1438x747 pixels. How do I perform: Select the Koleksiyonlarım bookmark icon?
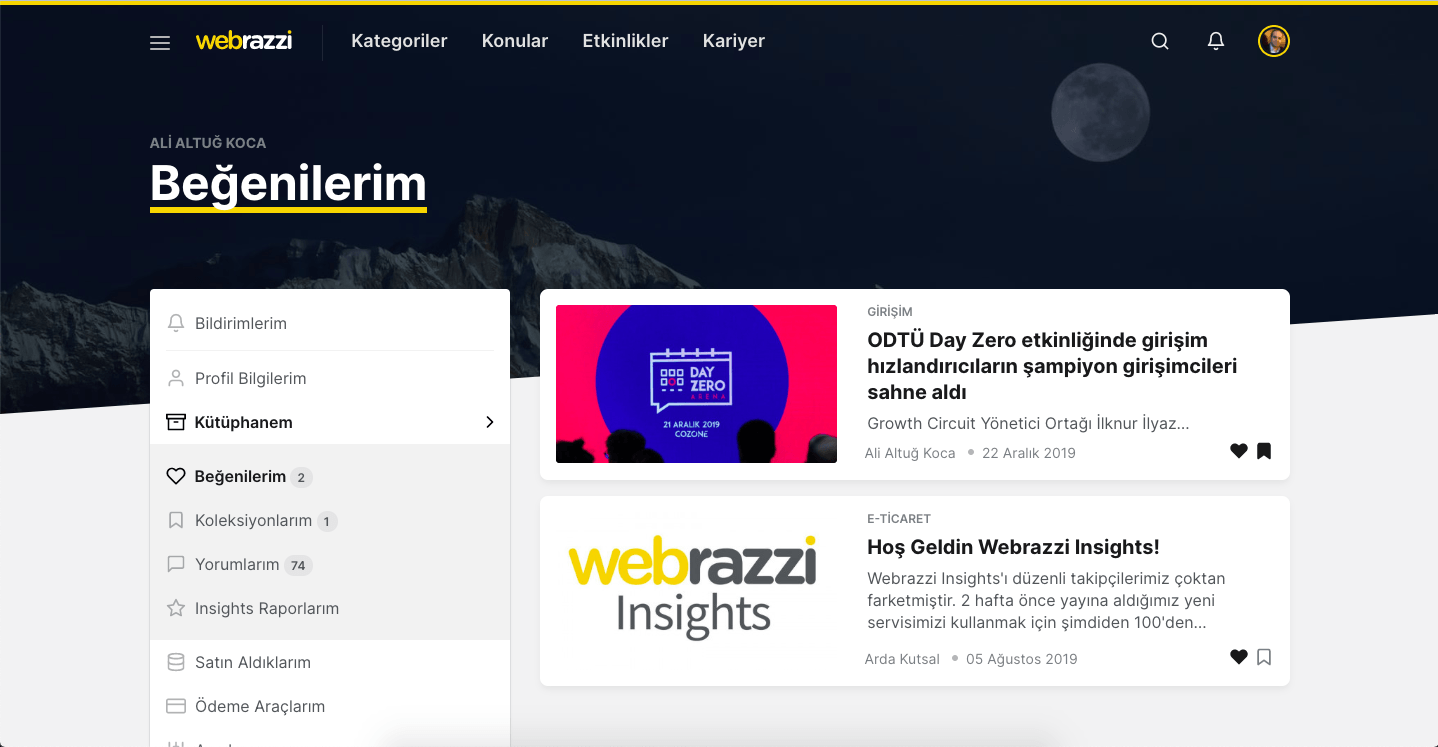point(177,520)
